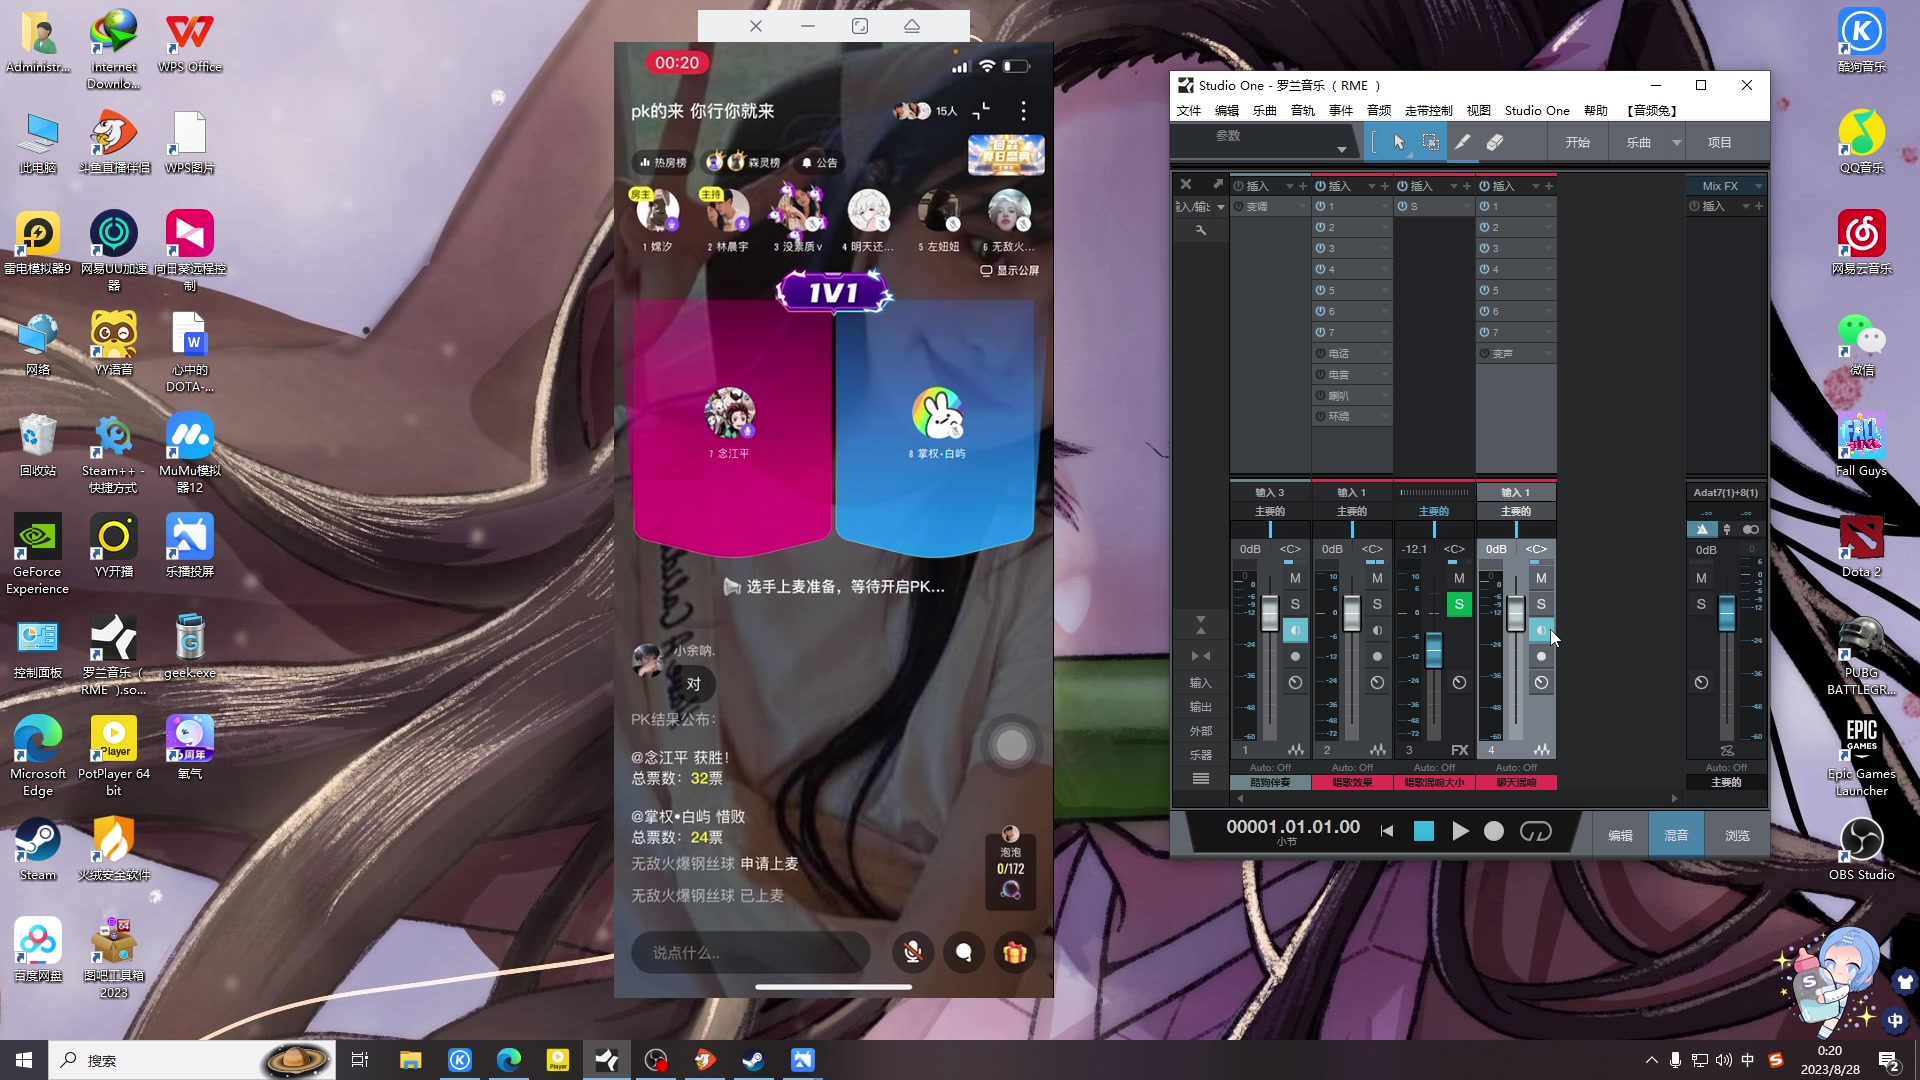Open mixer settings wrench icon

pos(1201,230)
